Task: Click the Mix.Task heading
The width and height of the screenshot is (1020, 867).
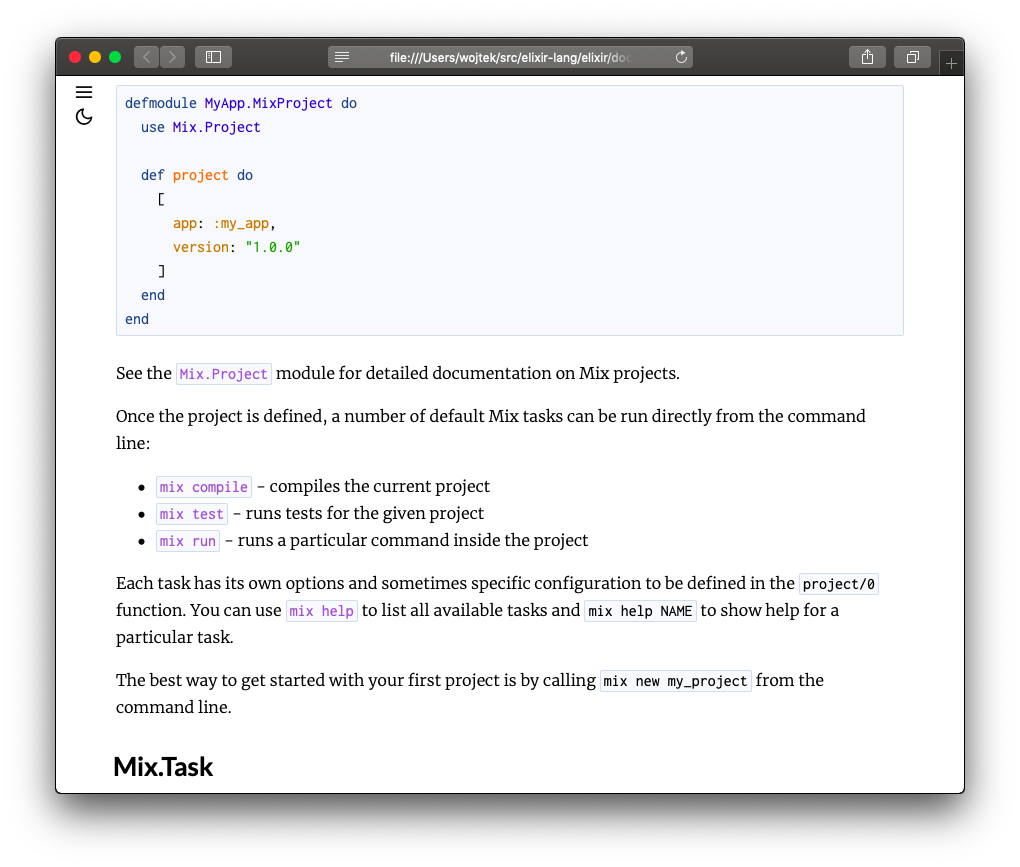Action: (x=163, y=767)
